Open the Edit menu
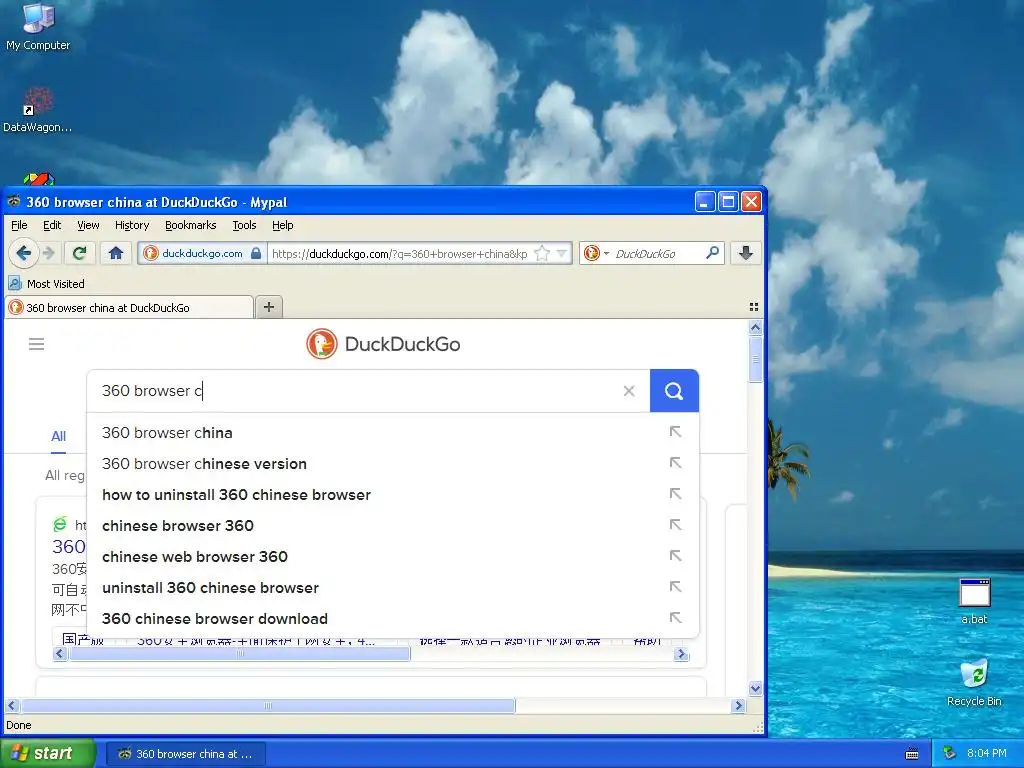The width and height of the screenshot is (1024, 768). (52, 225)
